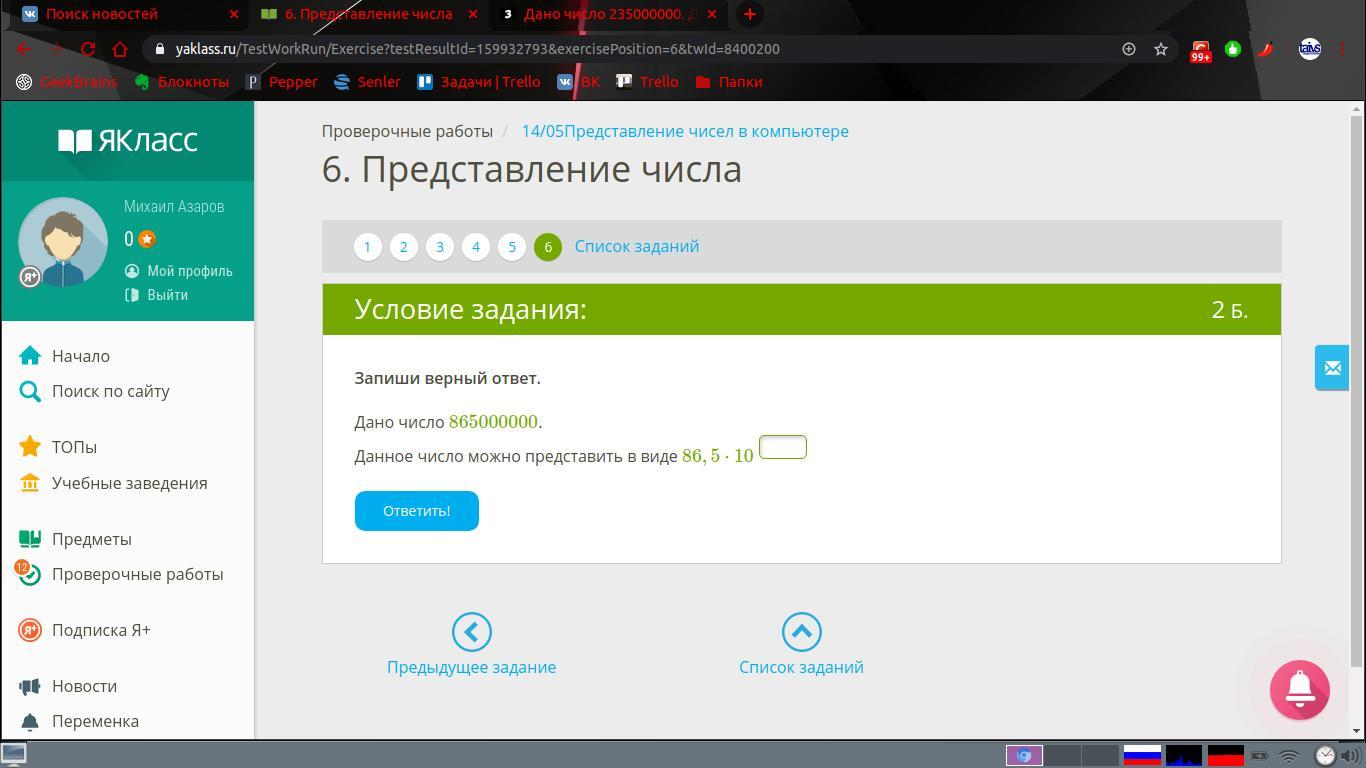This screenshot has height=768, width=1366.
Task: Click the workspace pager in the taskbar
Action: 1062,755
